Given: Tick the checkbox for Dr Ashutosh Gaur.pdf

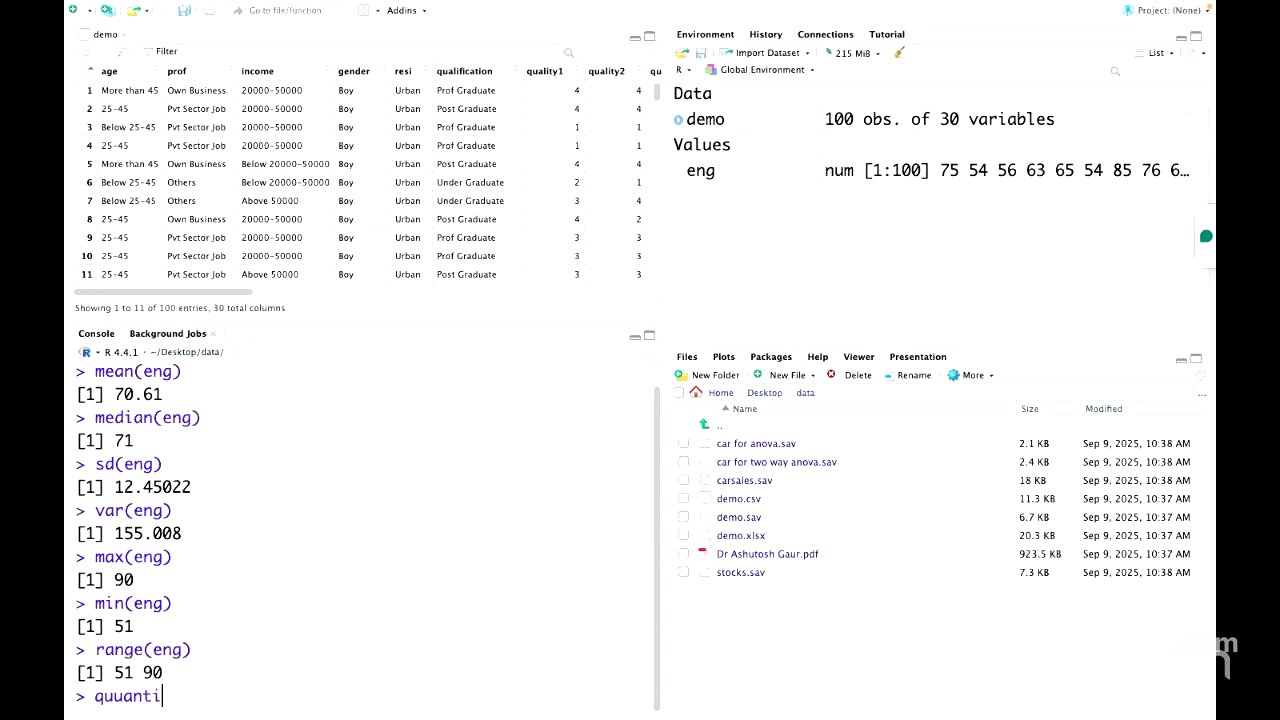Looking at the screenshot, I should 683,554.
